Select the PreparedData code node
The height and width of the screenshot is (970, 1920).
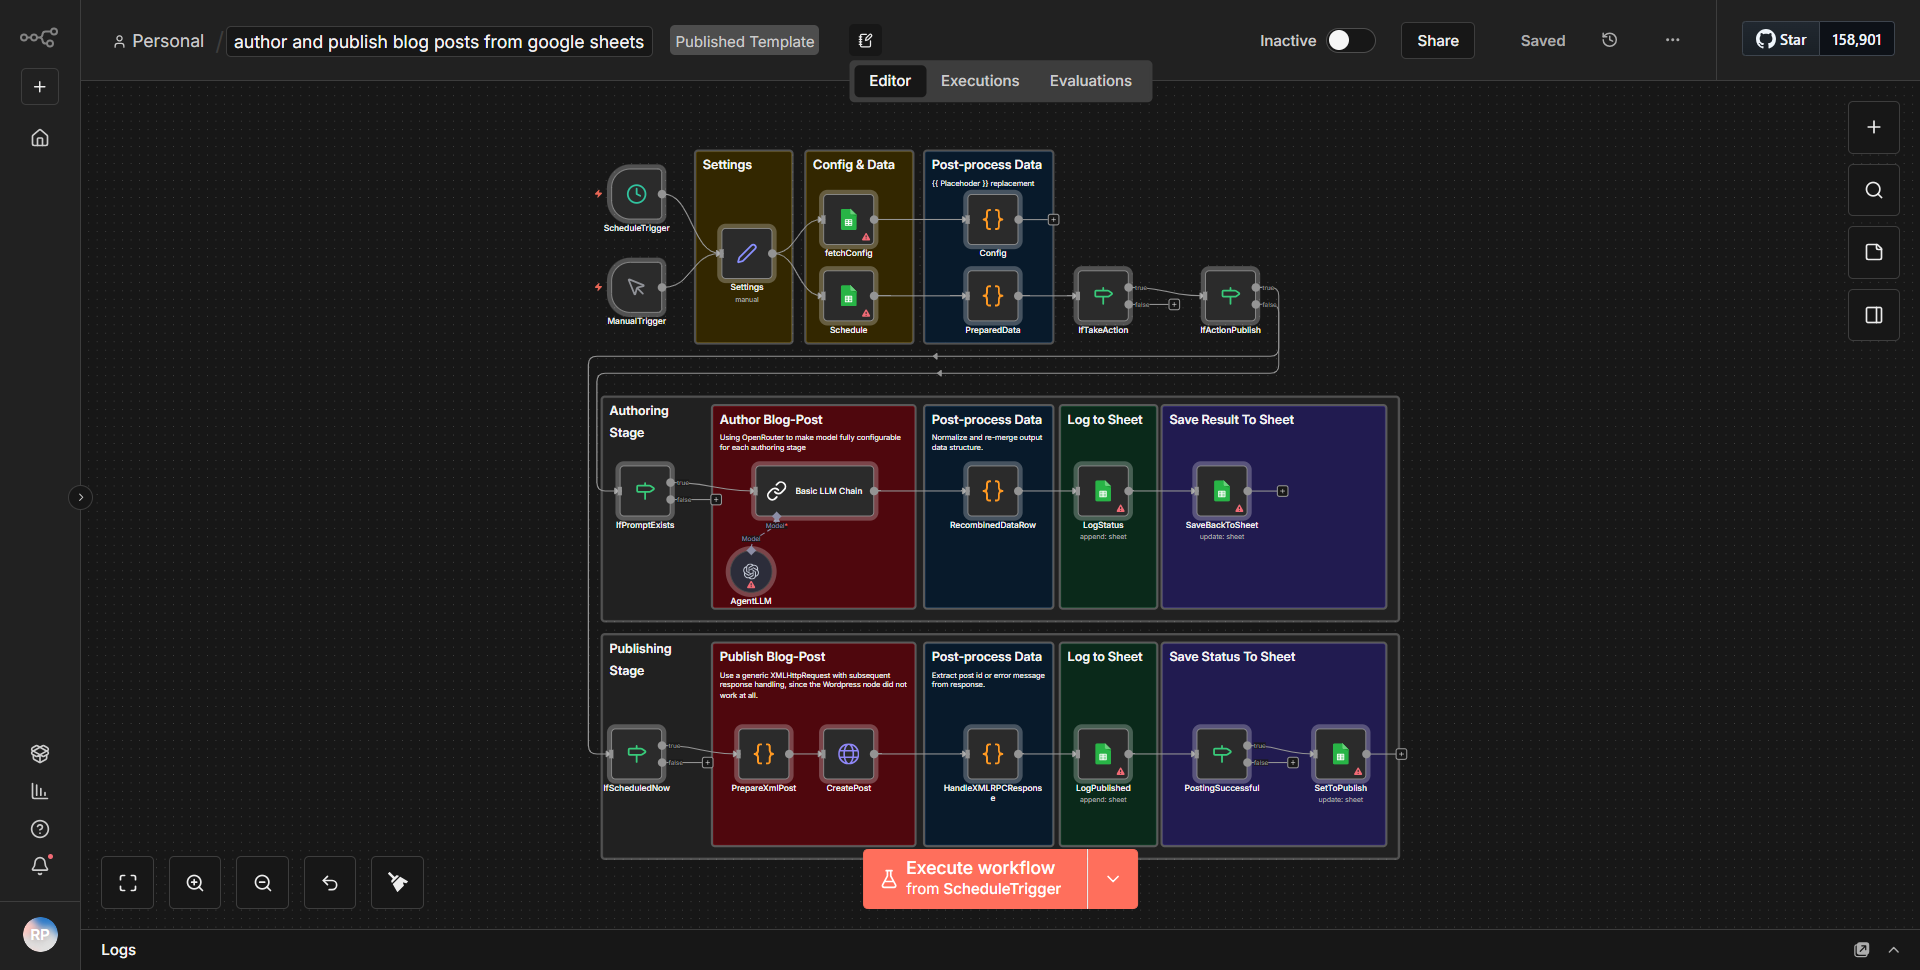point(993,296)
